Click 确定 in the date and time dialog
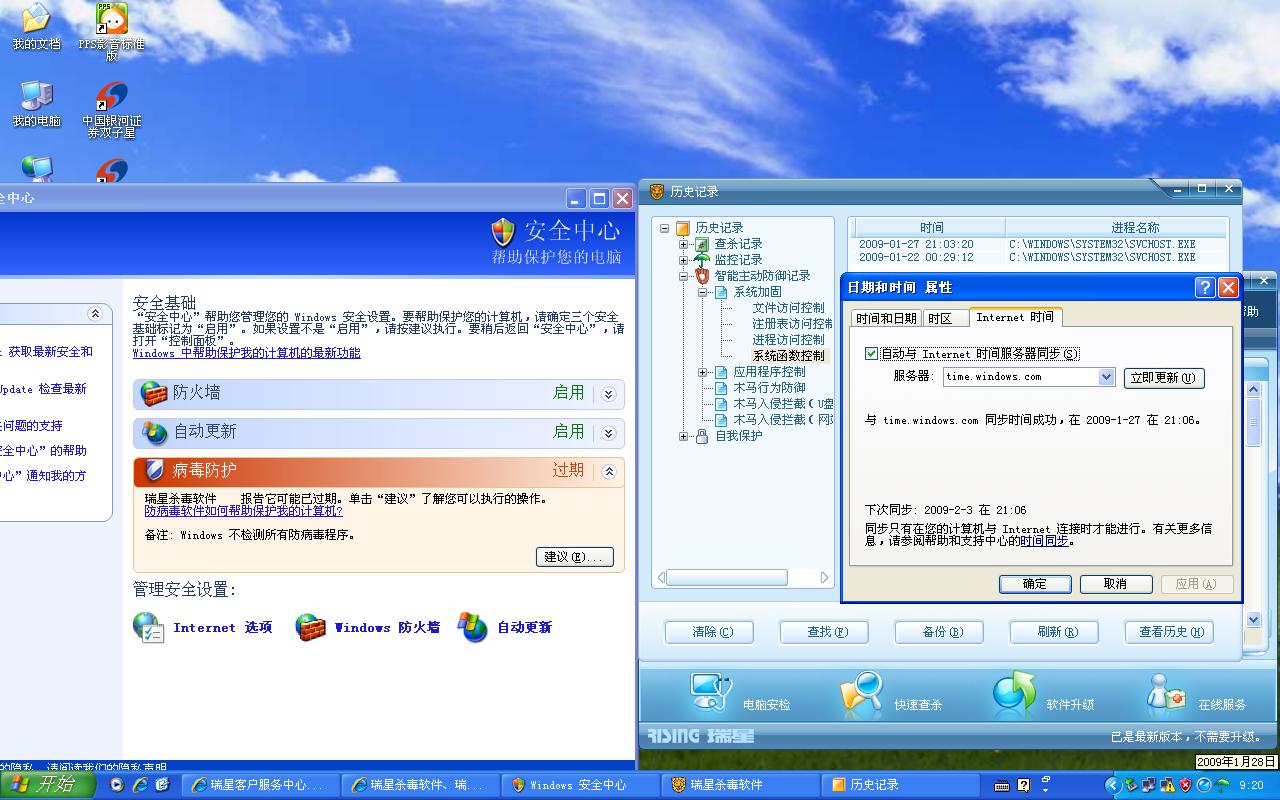This screenshot has height=800, width=1280. tap(1035, 584)
